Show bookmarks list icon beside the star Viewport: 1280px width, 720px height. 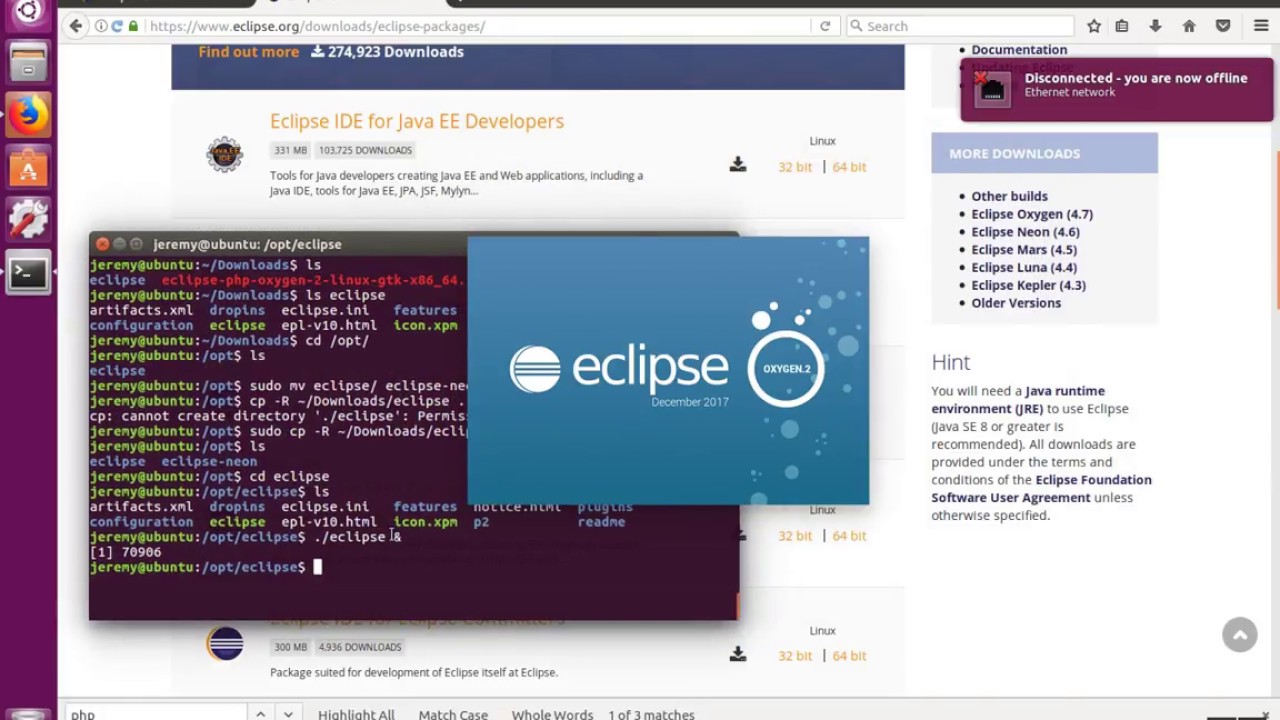tap(1122, 26)
